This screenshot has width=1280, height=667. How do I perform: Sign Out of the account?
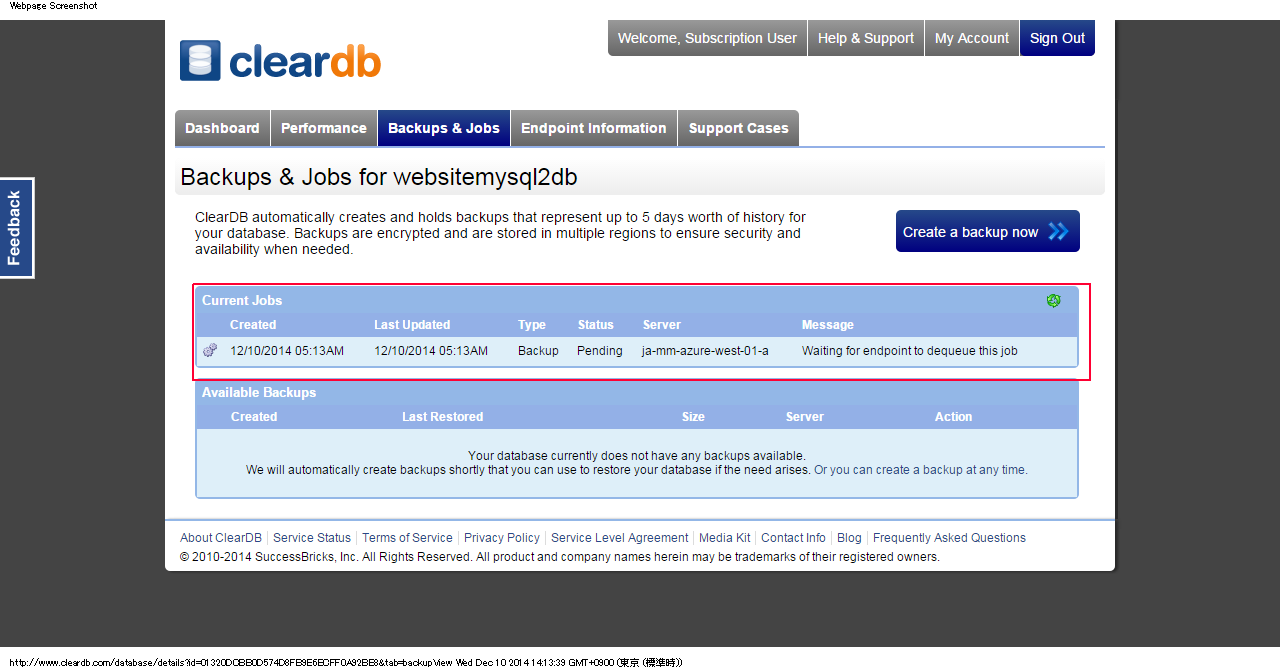tap(1057, 38)
